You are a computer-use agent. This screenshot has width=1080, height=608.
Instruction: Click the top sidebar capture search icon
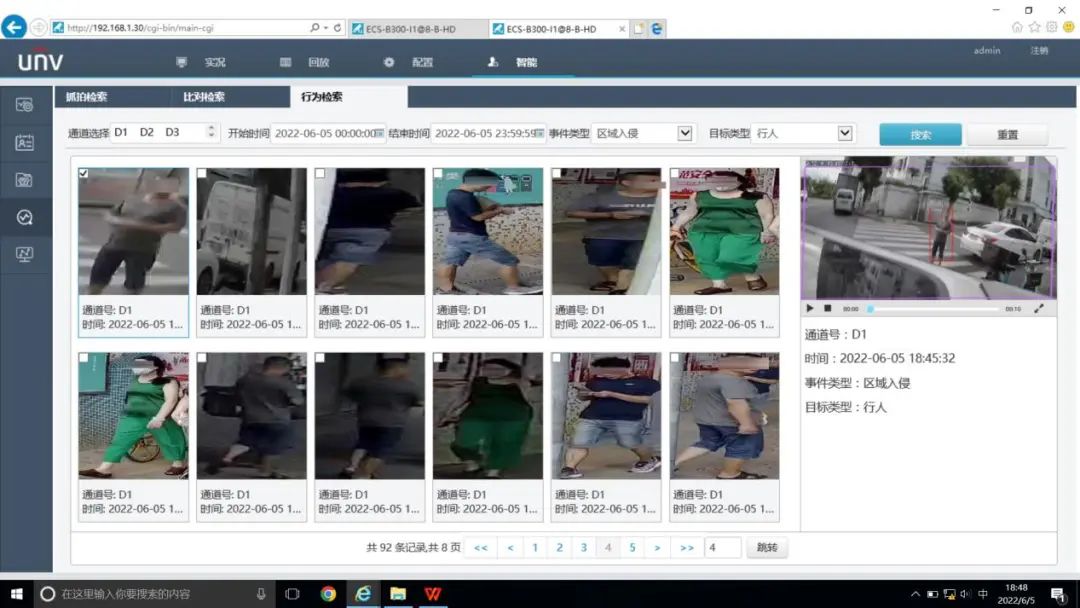coord(25,104)
